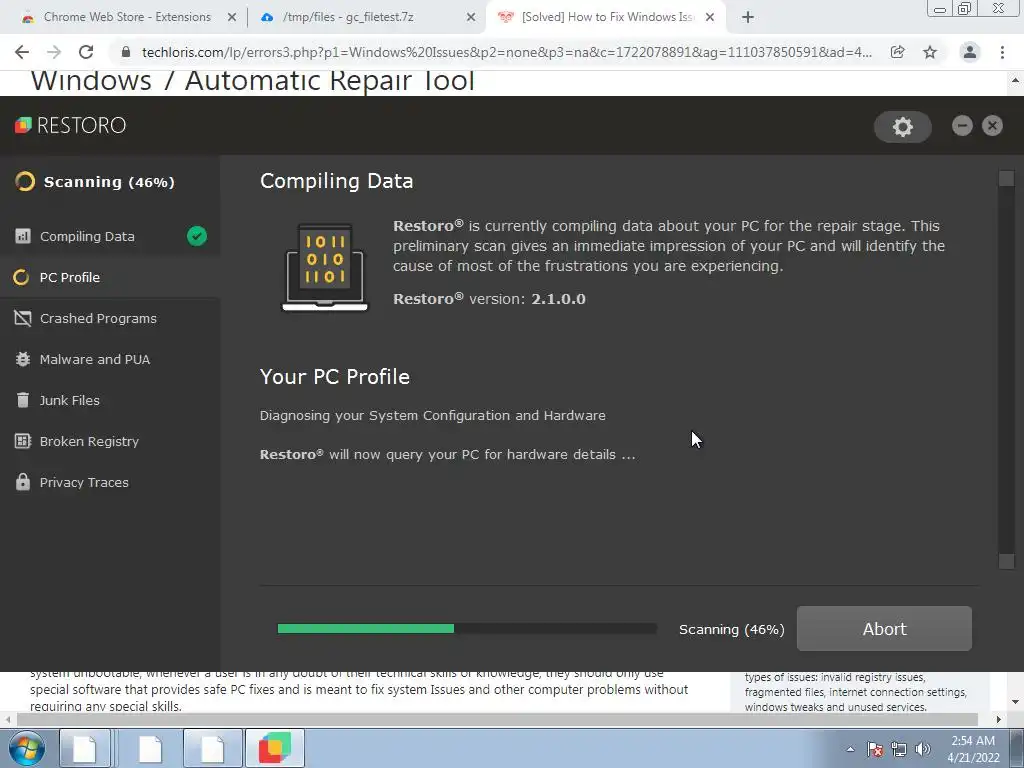Go back in browser history

pyautogui.click(x=22, y=52)
